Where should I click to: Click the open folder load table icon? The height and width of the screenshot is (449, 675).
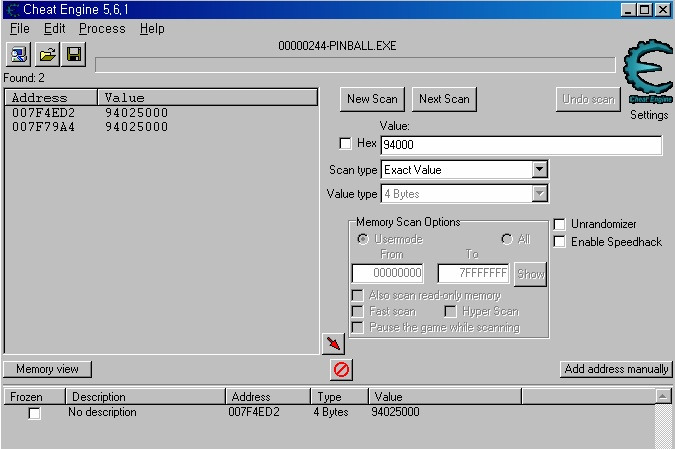pyautogui.click(x=47, y=54)
